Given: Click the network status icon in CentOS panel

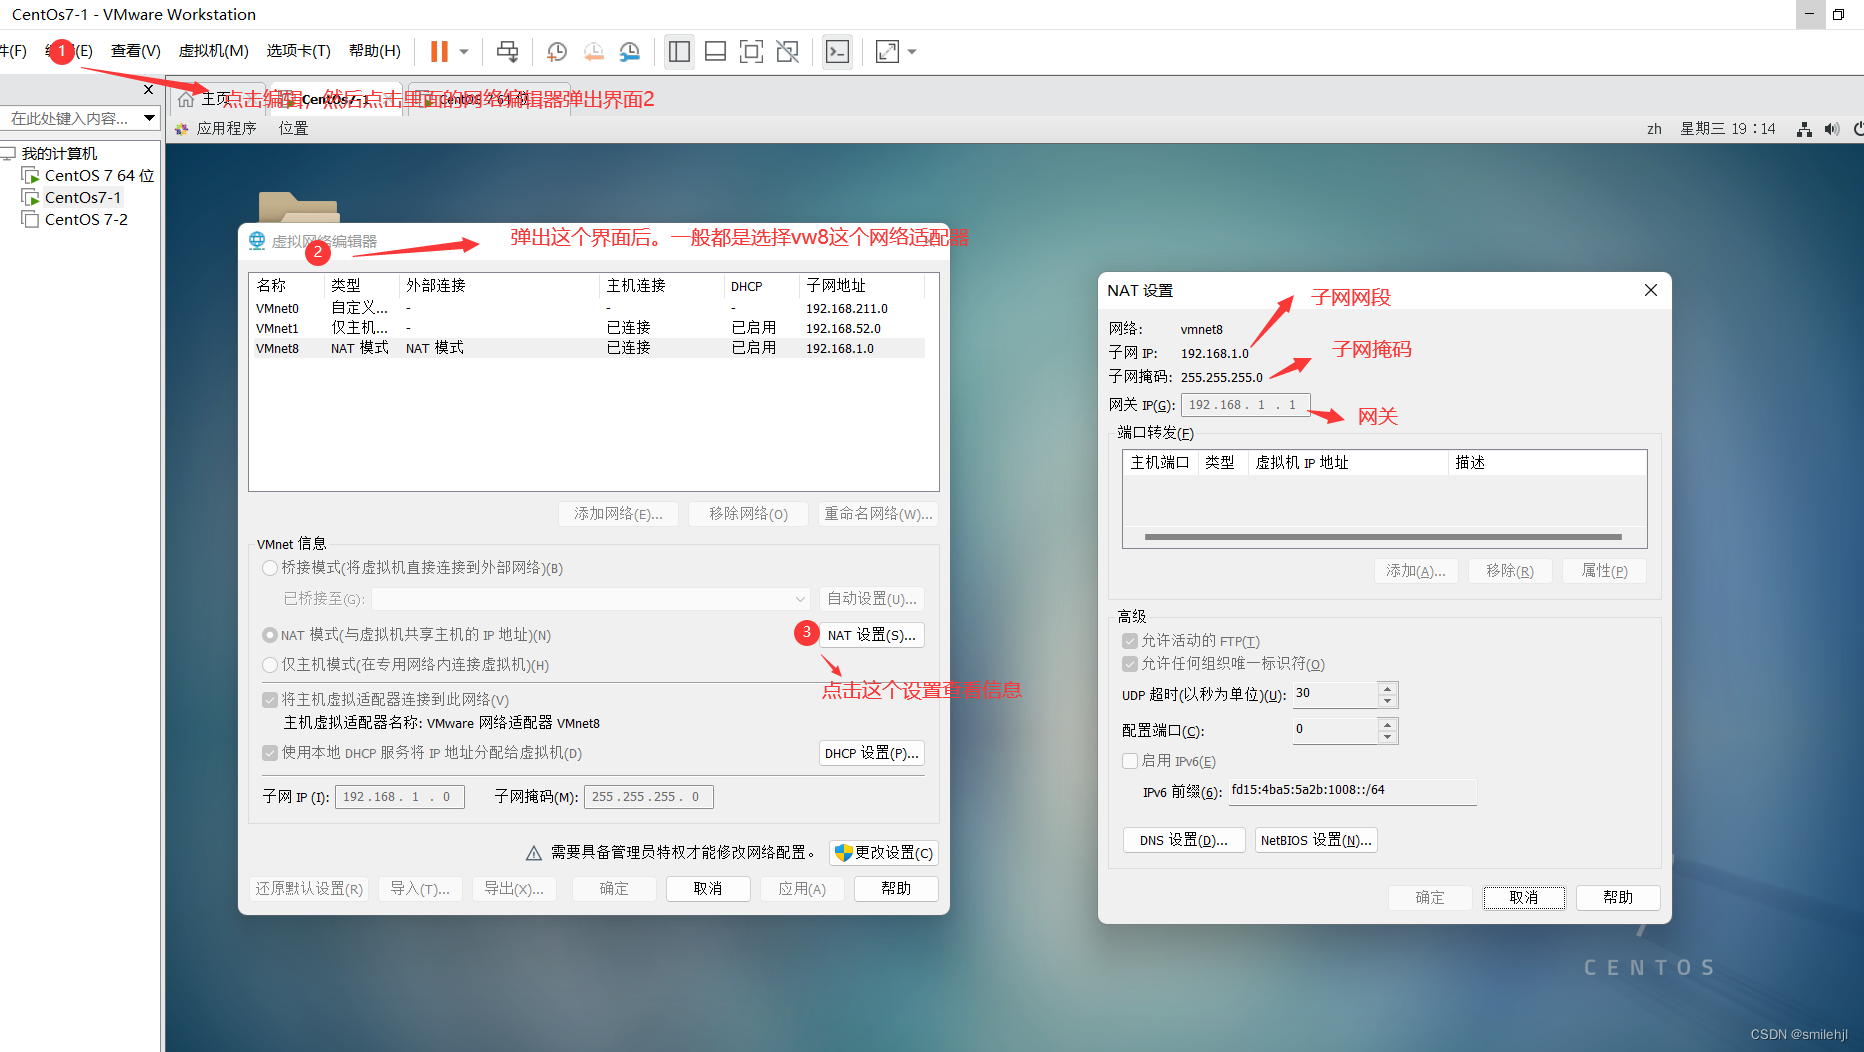Looking at the screenshot, I should (x=1804, y=129).
